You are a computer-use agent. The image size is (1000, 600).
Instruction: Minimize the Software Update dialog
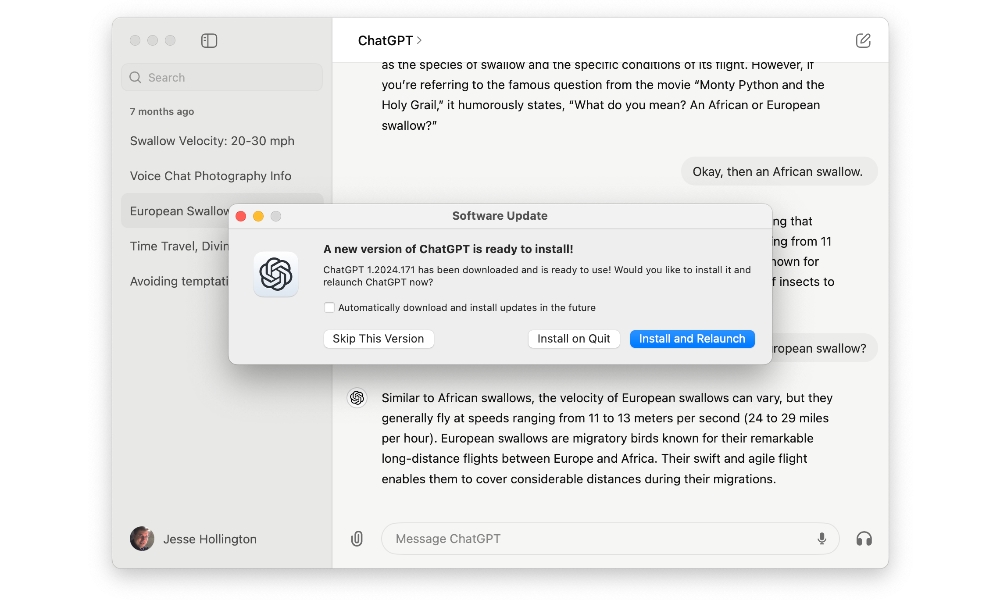(258, 216)
